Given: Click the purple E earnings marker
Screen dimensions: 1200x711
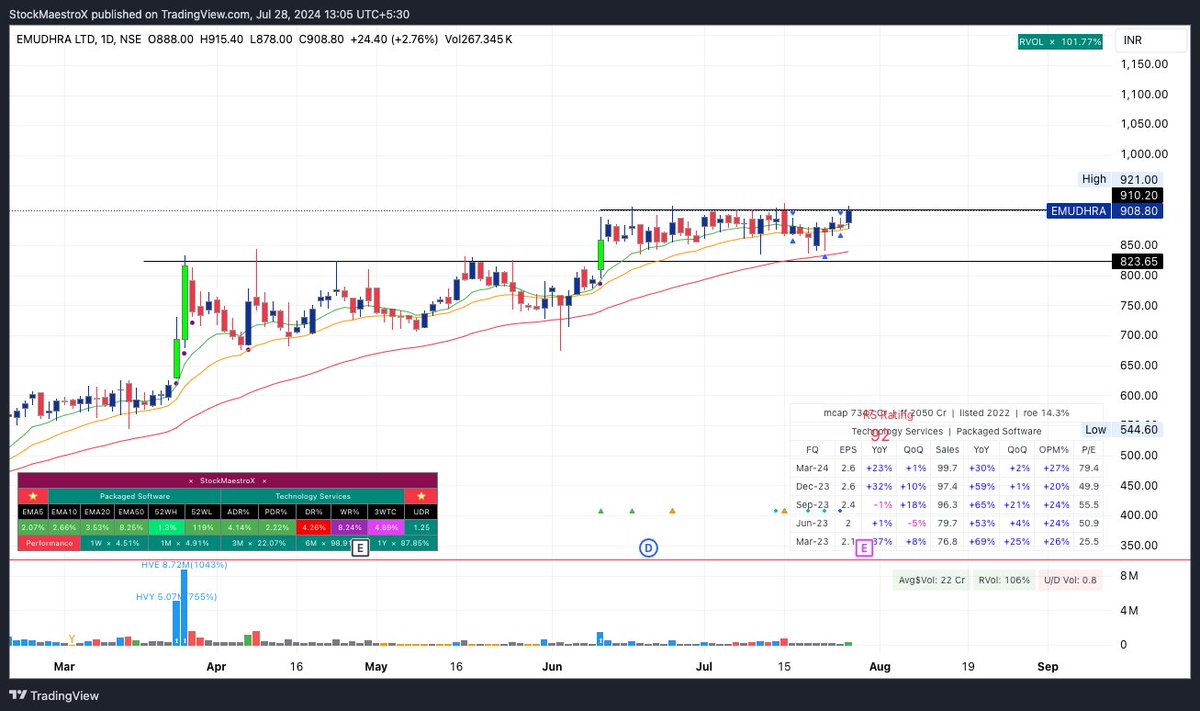Looking at the screenshot, I should pyautogui.click(x=864, y=547).
